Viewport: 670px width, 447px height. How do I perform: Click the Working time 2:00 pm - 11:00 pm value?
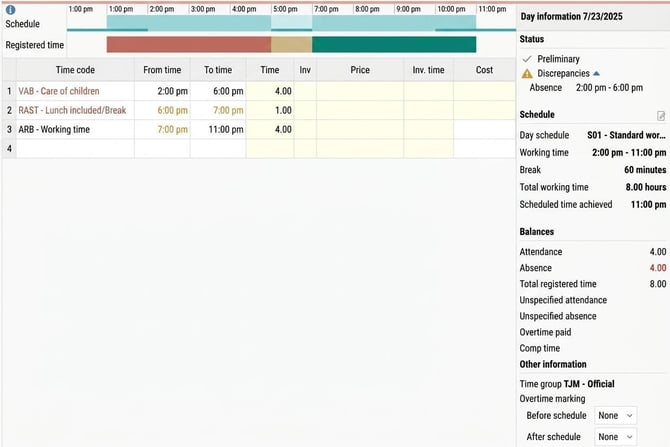click(629, 153)
